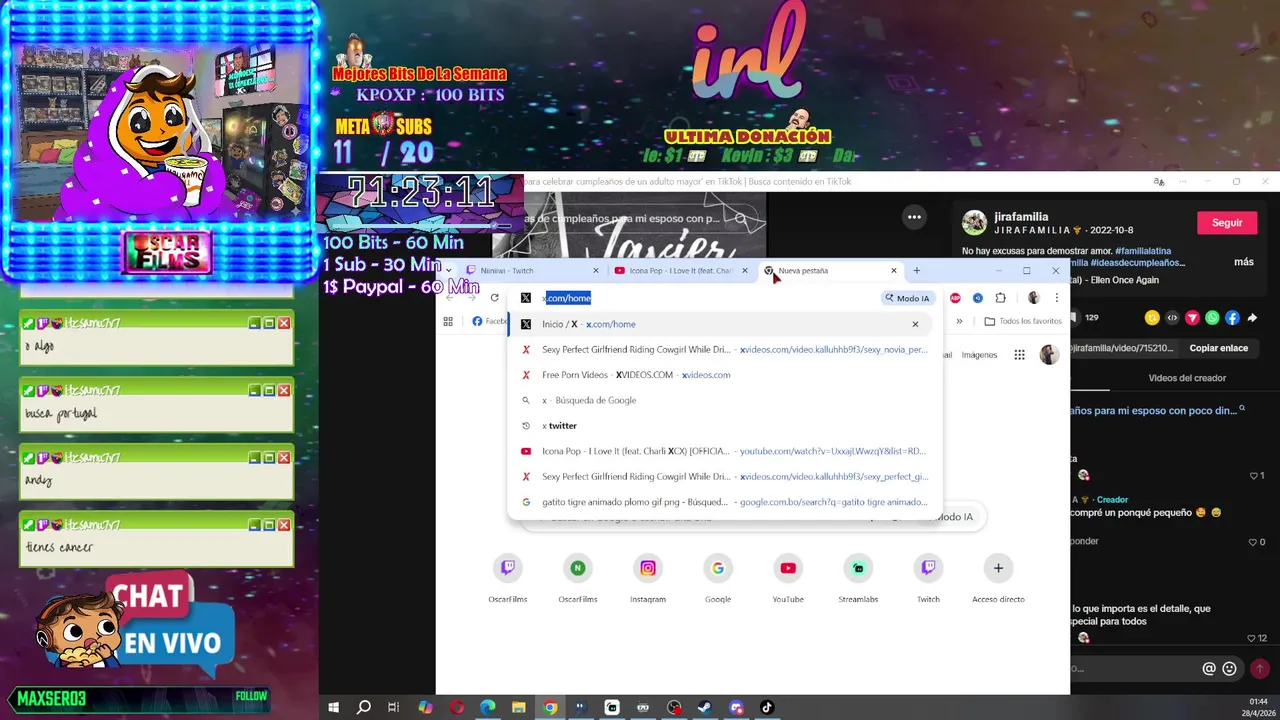Open the OscarFilms Twitch shortcut
Image resolution: width=1280 pixels, height=720 pixels.
click(508, 578)
